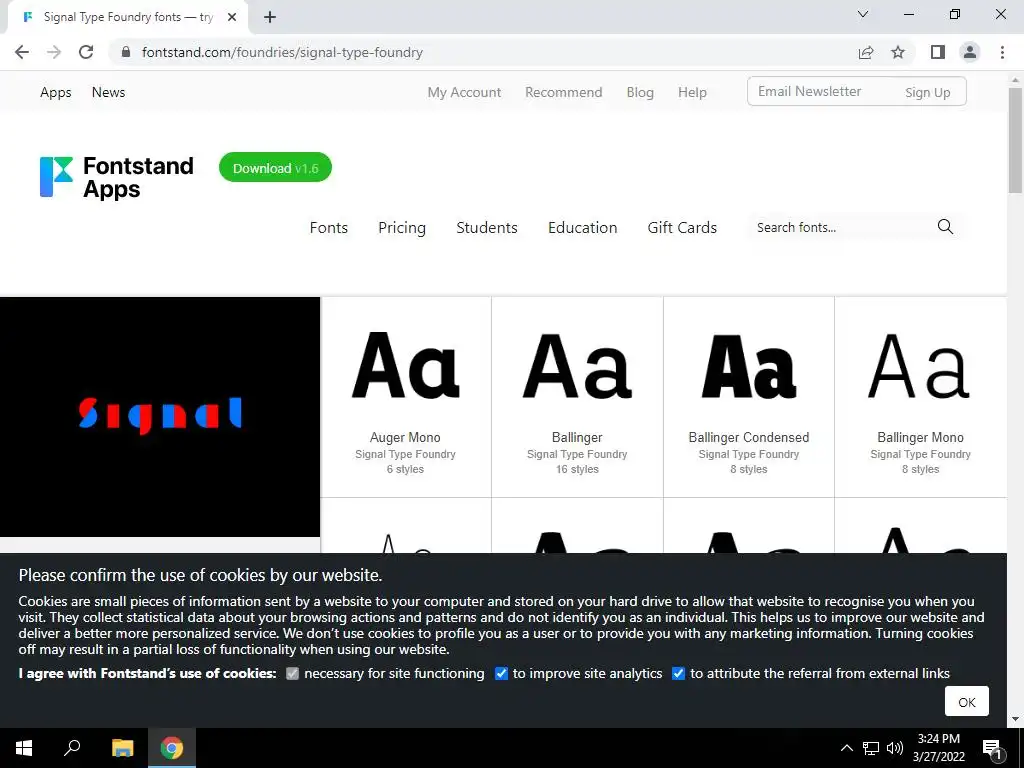The height and width of the screenshot is (768, 1024).
Task: Open the Blog link
Action: (640, 92)
